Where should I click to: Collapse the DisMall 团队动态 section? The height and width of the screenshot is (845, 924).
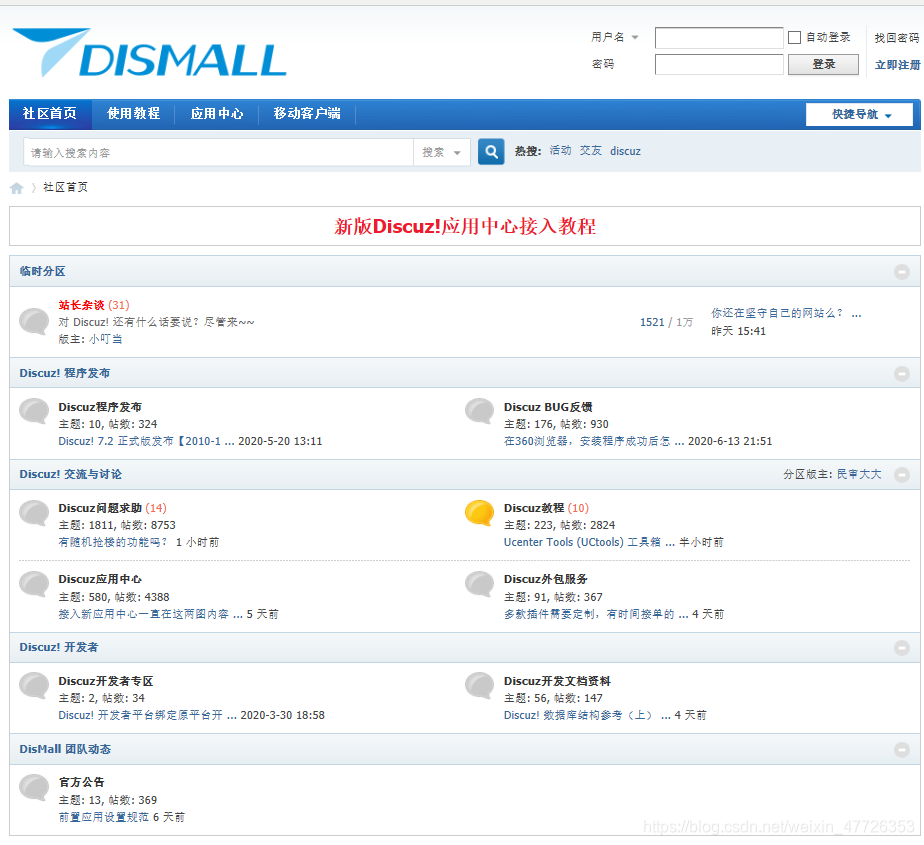[x=902, y=750]
